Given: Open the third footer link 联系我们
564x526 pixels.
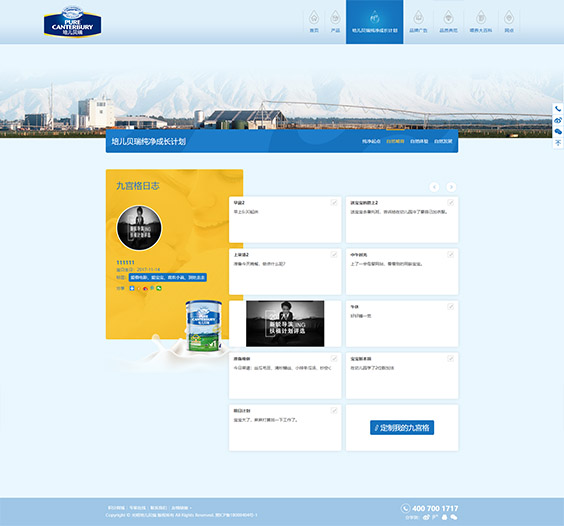Looking at the screenshot, I should [159, 508].
